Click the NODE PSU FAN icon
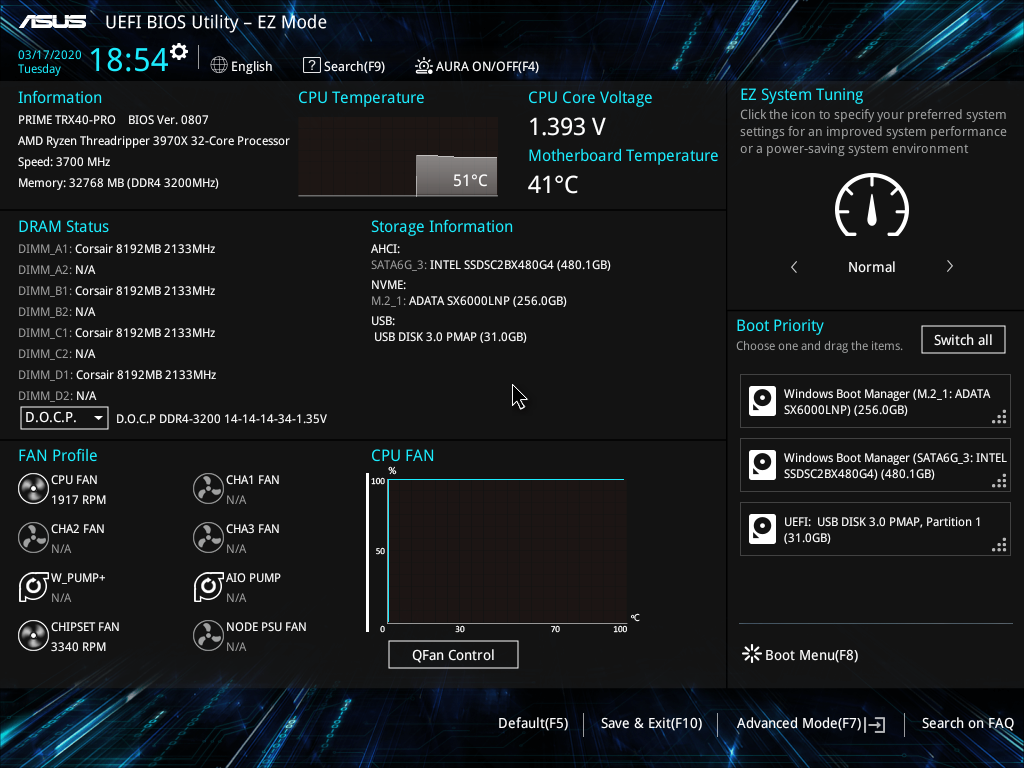The height and width of the screenshot is (768, 1024). (x=208, y=635)
